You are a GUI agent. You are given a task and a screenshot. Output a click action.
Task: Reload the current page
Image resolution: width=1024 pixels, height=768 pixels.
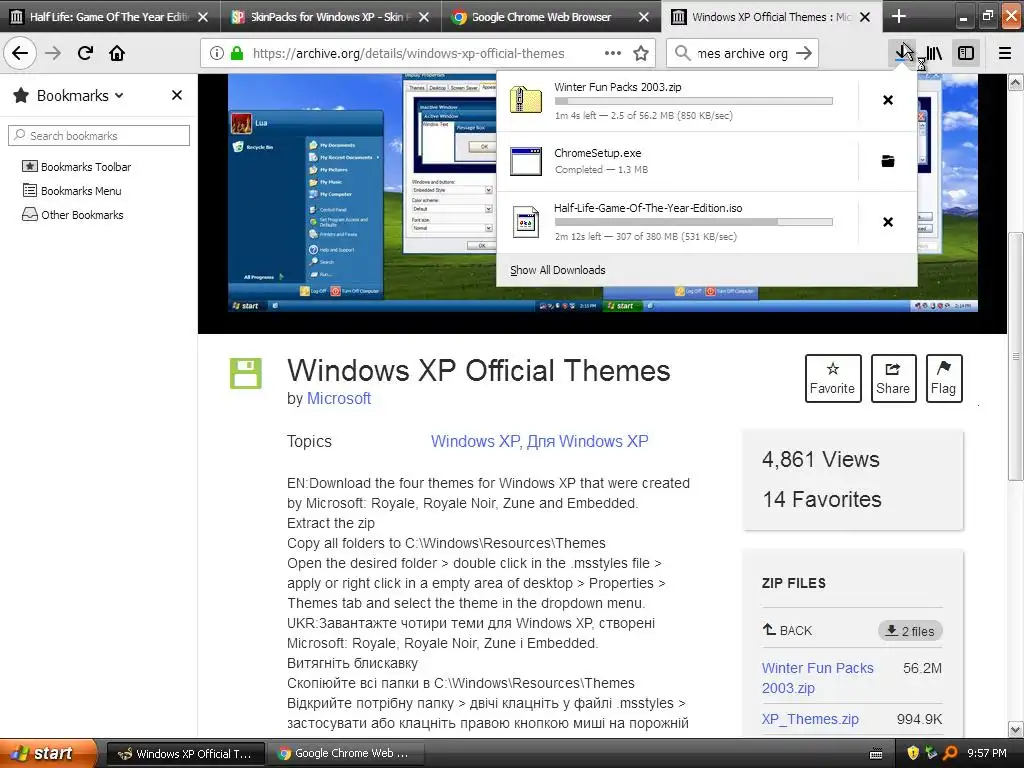[x=85, y=53]
